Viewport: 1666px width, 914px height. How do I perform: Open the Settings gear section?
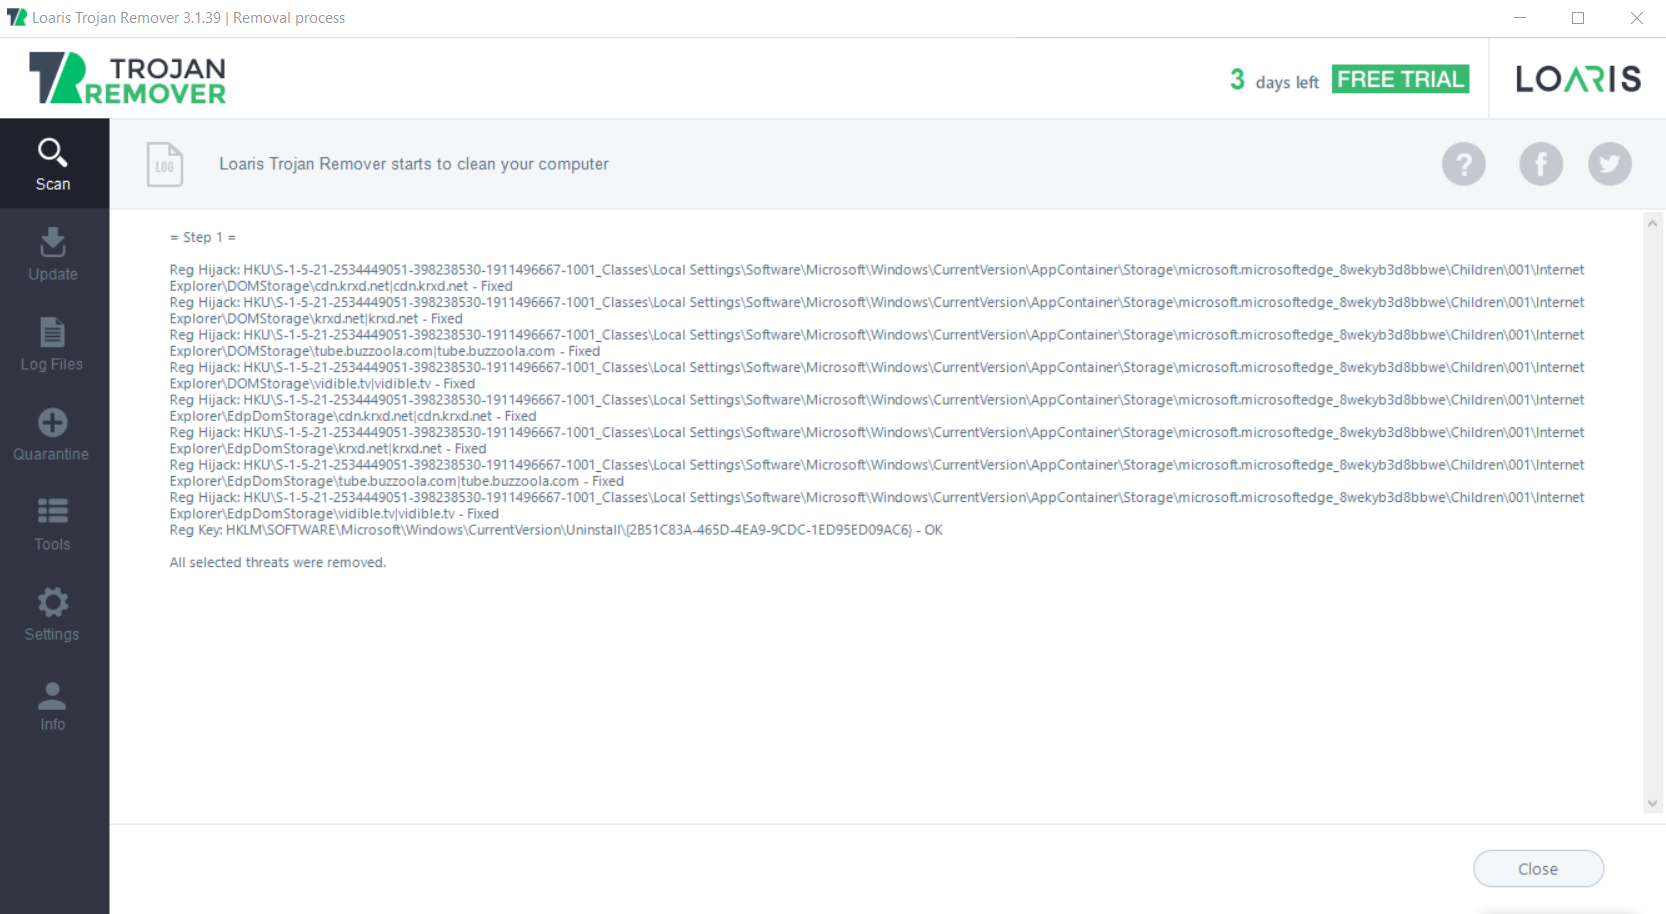tap(53, 614)
